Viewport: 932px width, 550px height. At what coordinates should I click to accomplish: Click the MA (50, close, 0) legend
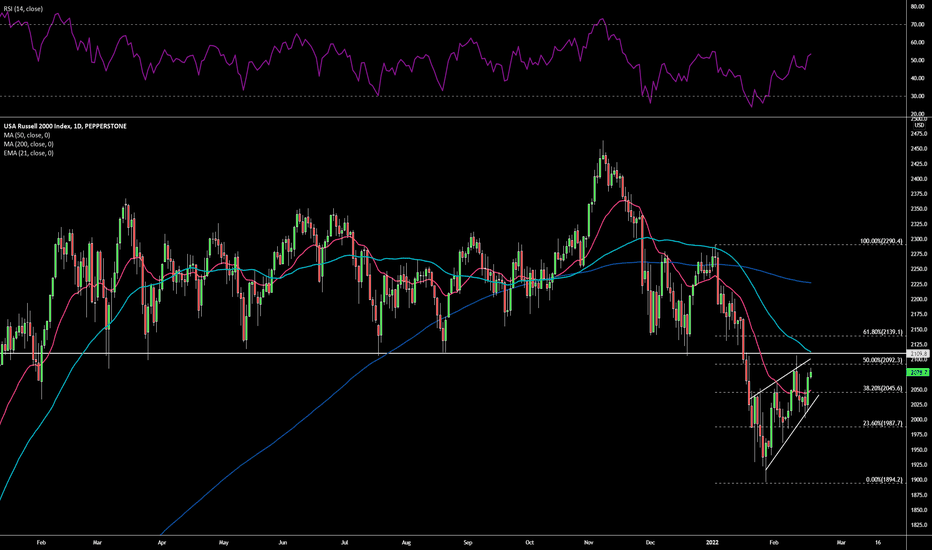point(27,135)
